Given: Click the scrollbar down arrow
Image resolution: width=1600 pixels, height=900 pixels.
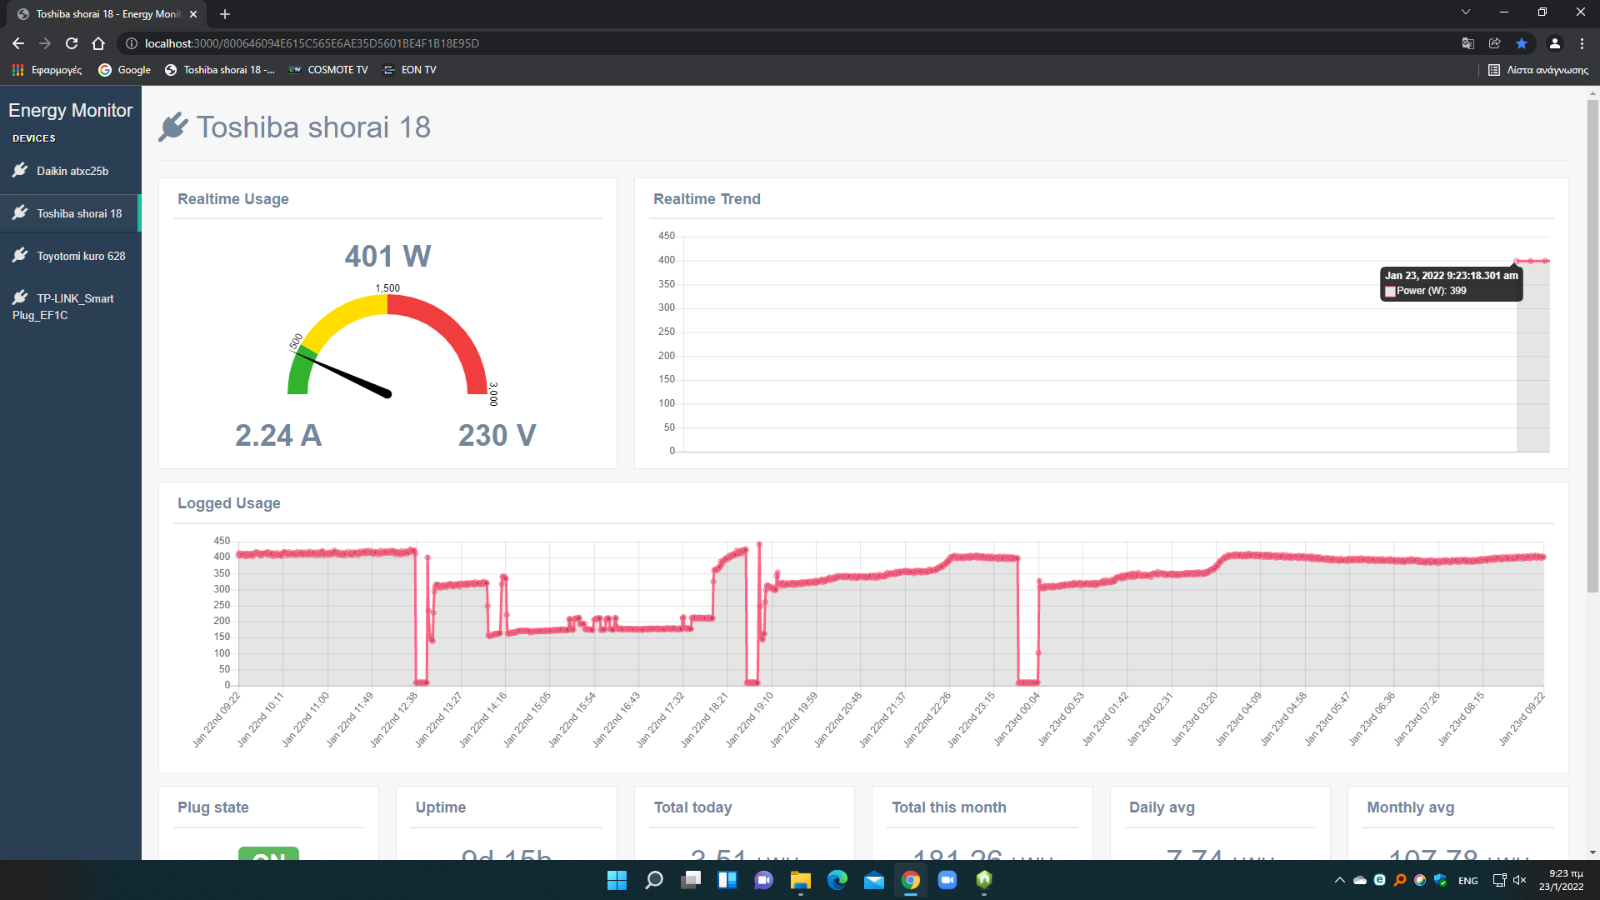Looking at the screenshot, I should [x=1593, y=853].
